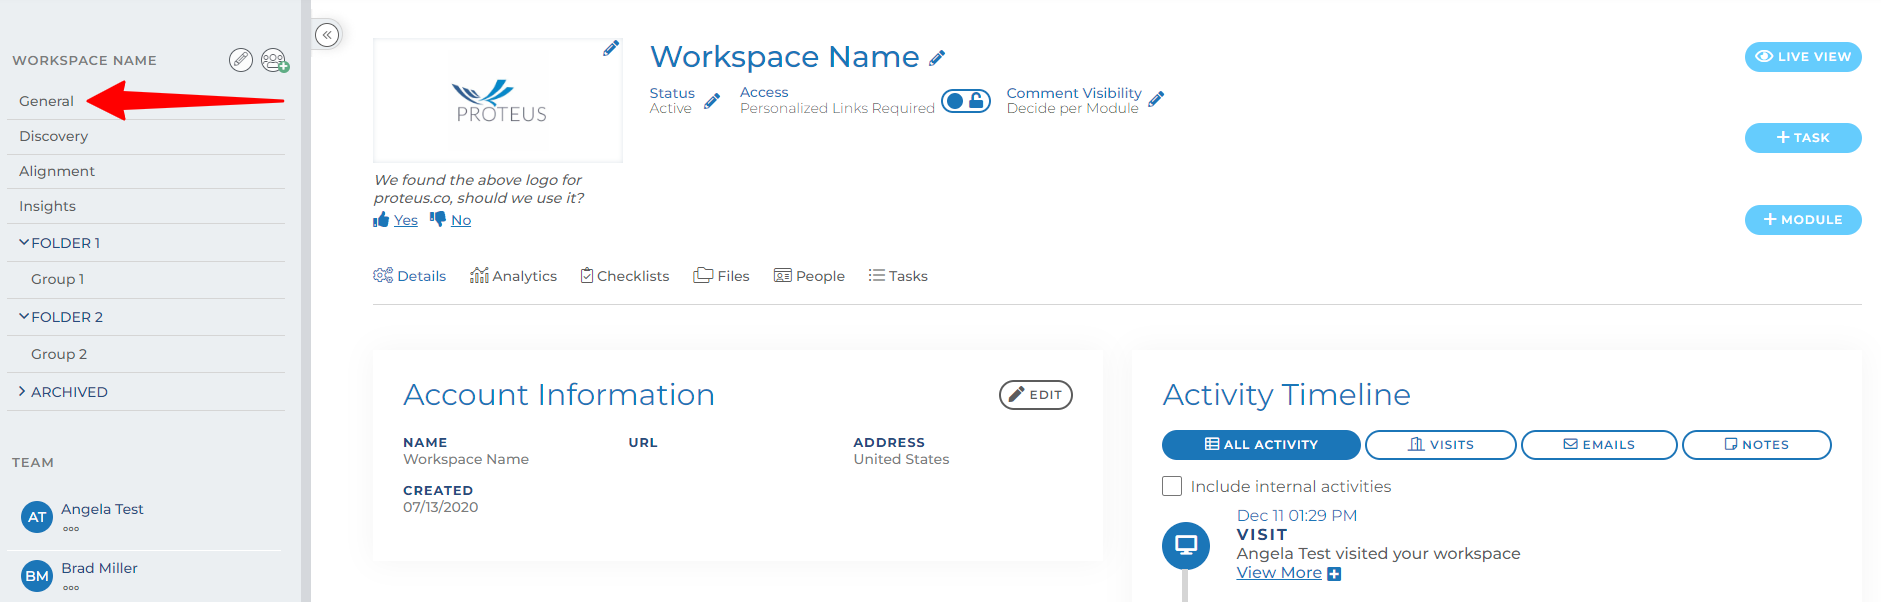The height and width of the screenshot is (602, 1881).
Task: Collapse the sidebar with double-chevron button
Action: [327, 35]
